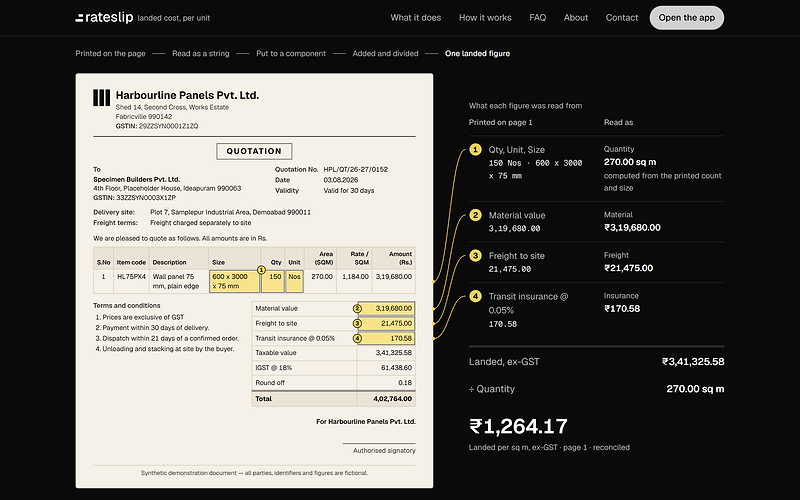800x500 pixels.
Task: Click highlighted amount 170.58 on the document
Action: 386,338
